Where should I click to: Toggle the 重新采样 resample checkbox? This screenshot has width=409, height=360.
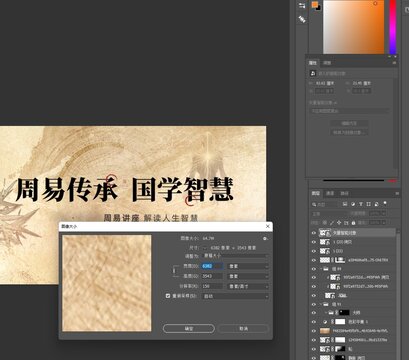168,296
